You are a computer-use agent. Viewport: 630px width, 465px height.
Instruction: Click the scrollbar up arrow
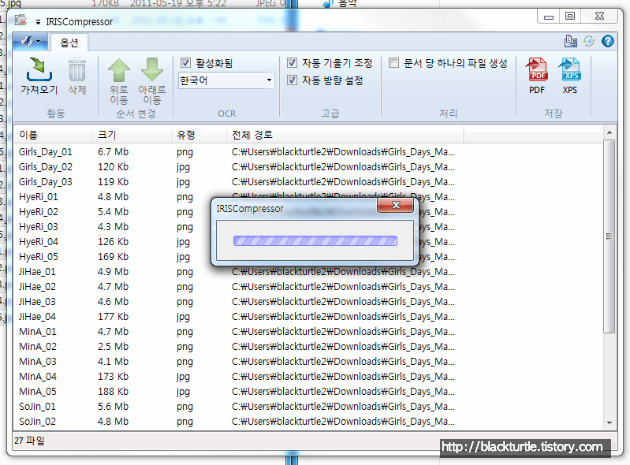(609, 133)
